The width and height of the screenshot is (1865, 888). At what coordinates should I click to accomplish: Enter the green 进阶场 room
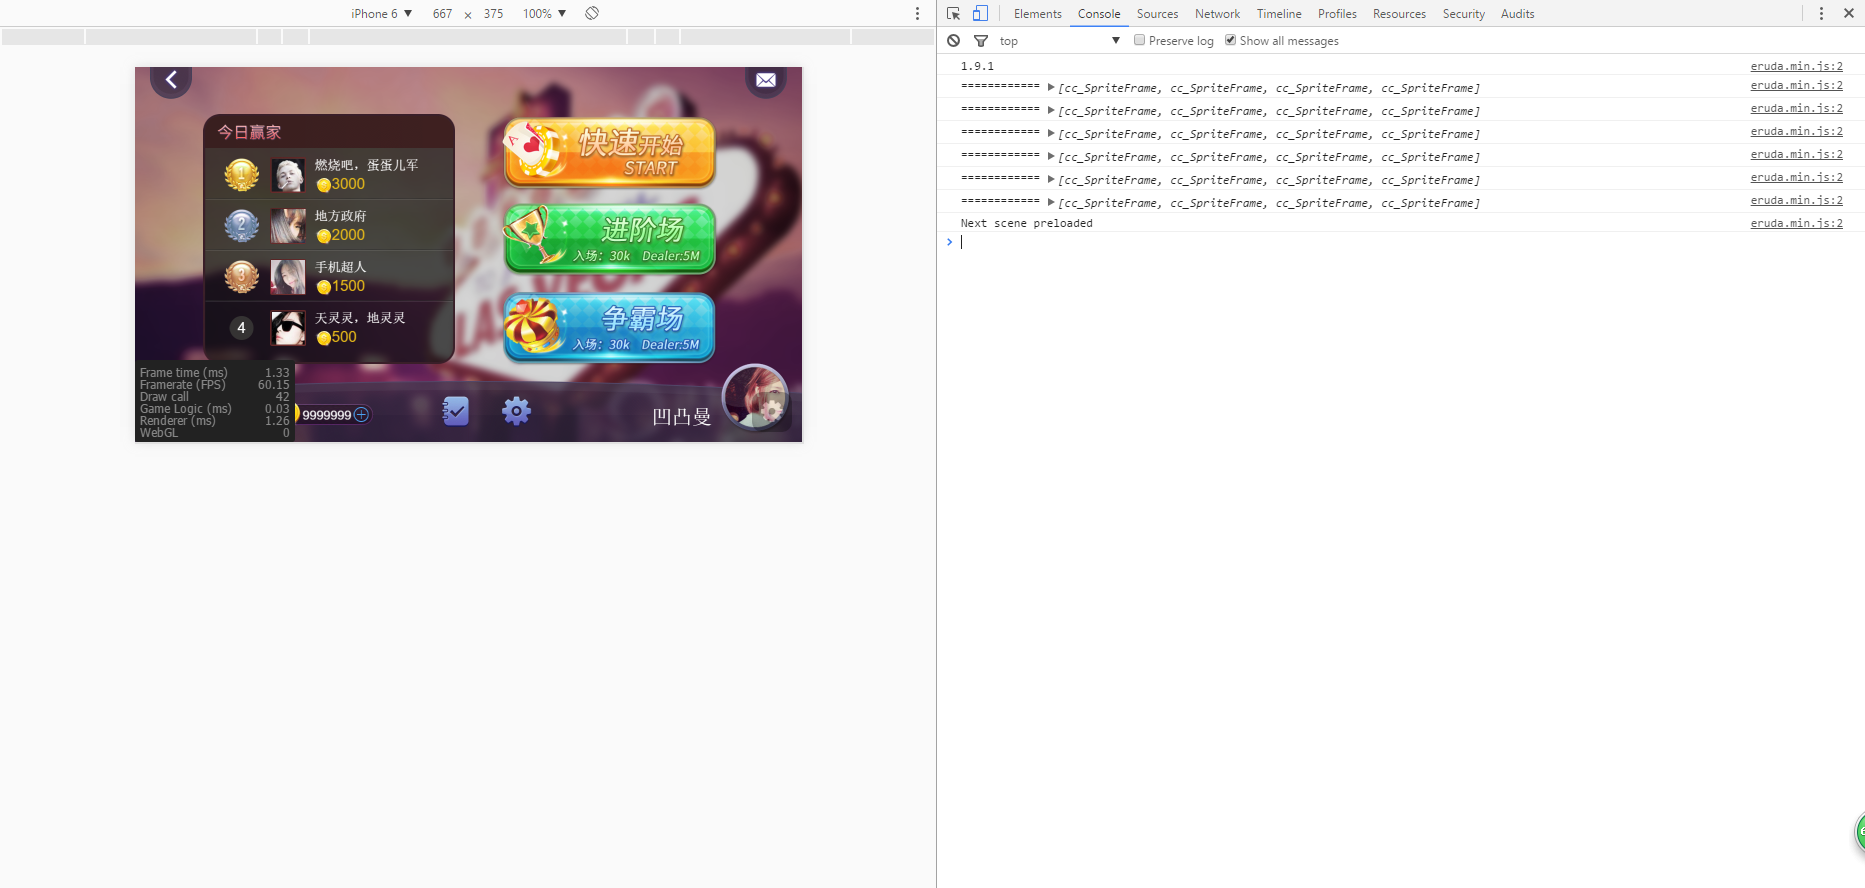[x=610, y=239]
